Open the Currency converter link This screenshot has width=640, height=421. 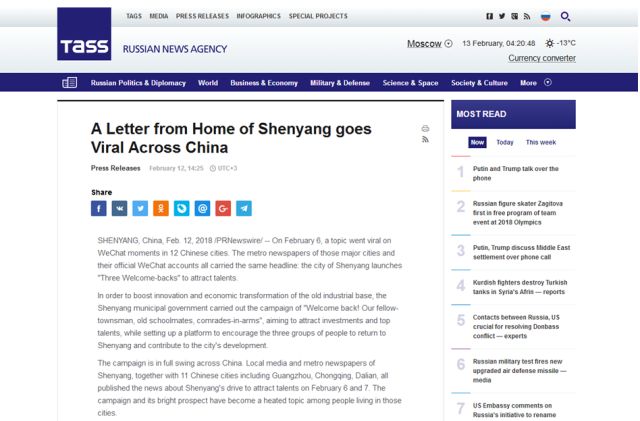541,58
